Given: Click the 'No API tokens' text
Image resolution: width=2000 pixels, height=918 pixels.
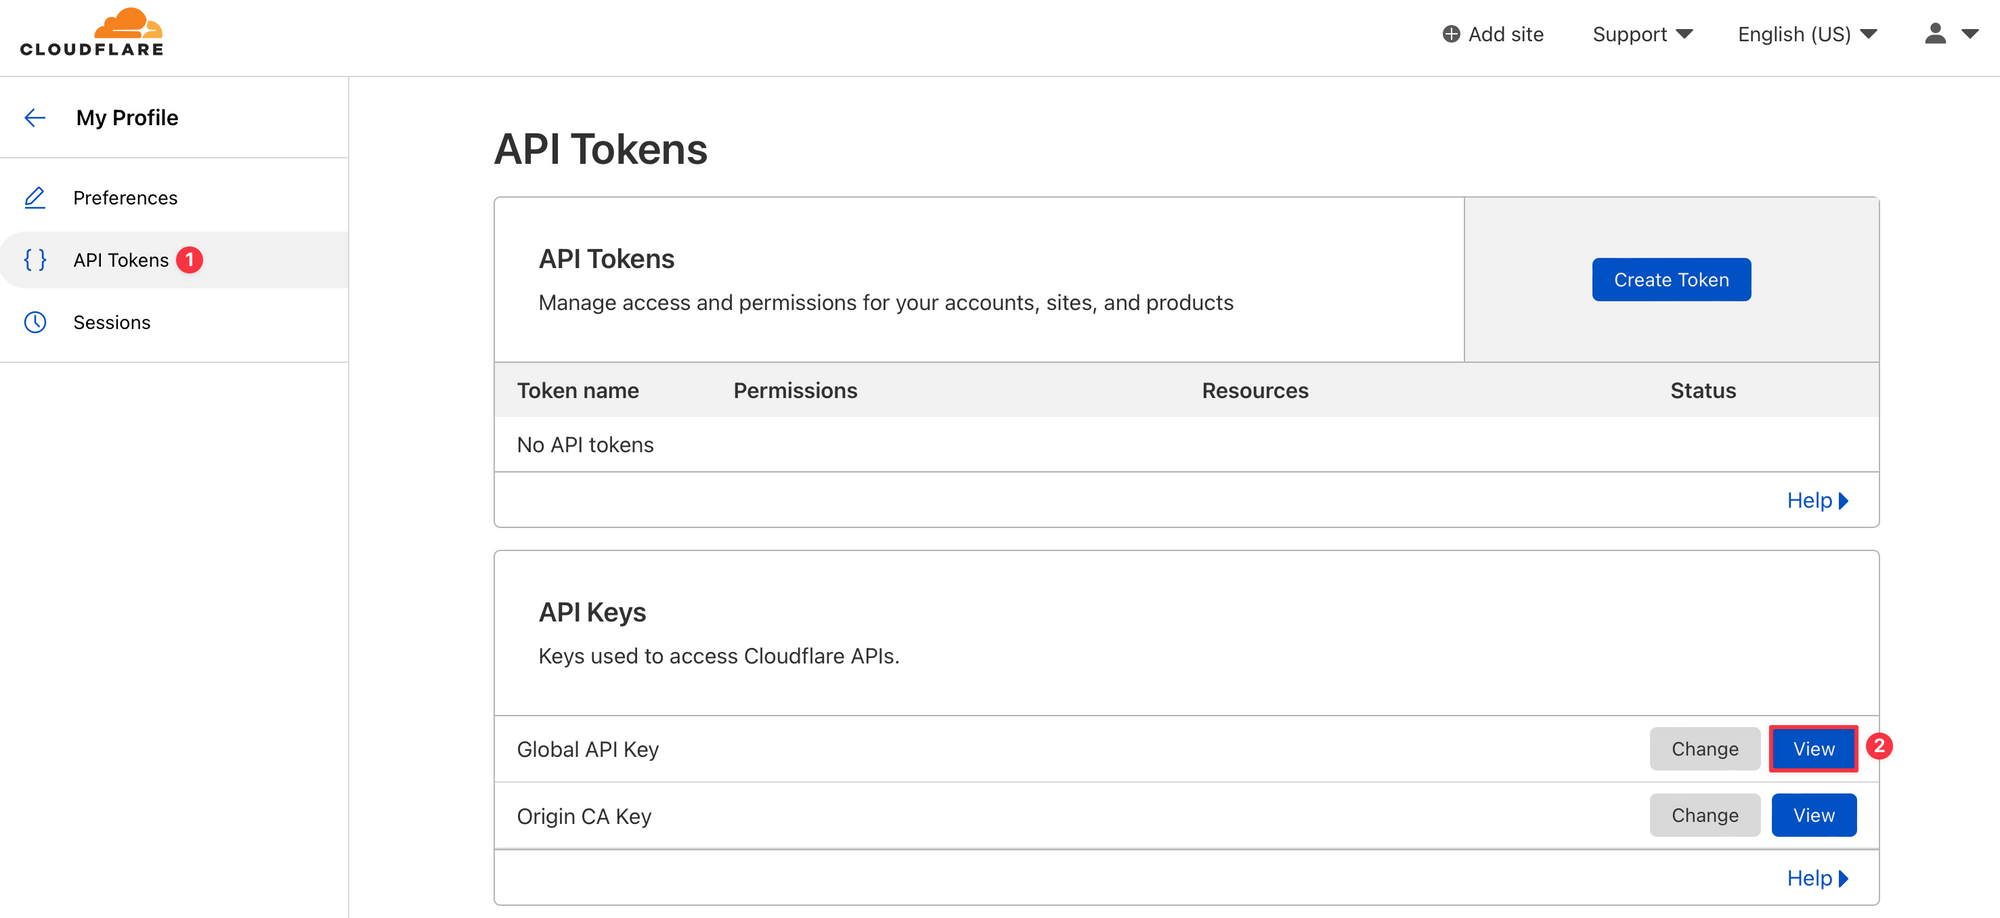Looking at the screenshot, I should [x=585, y=445].
